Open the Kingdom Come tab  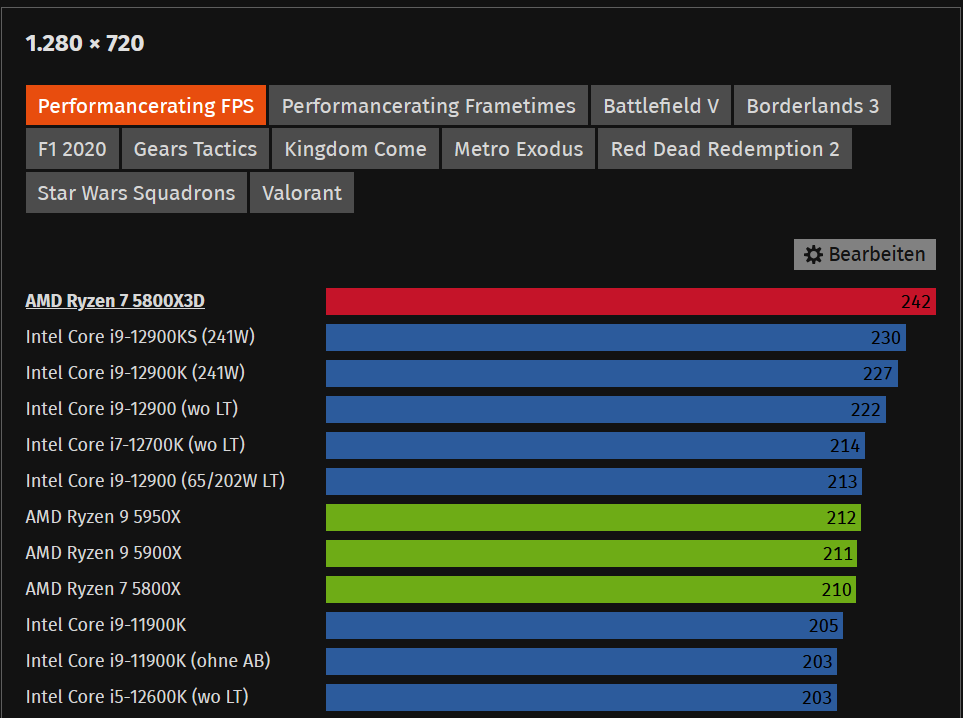[356, 149]
